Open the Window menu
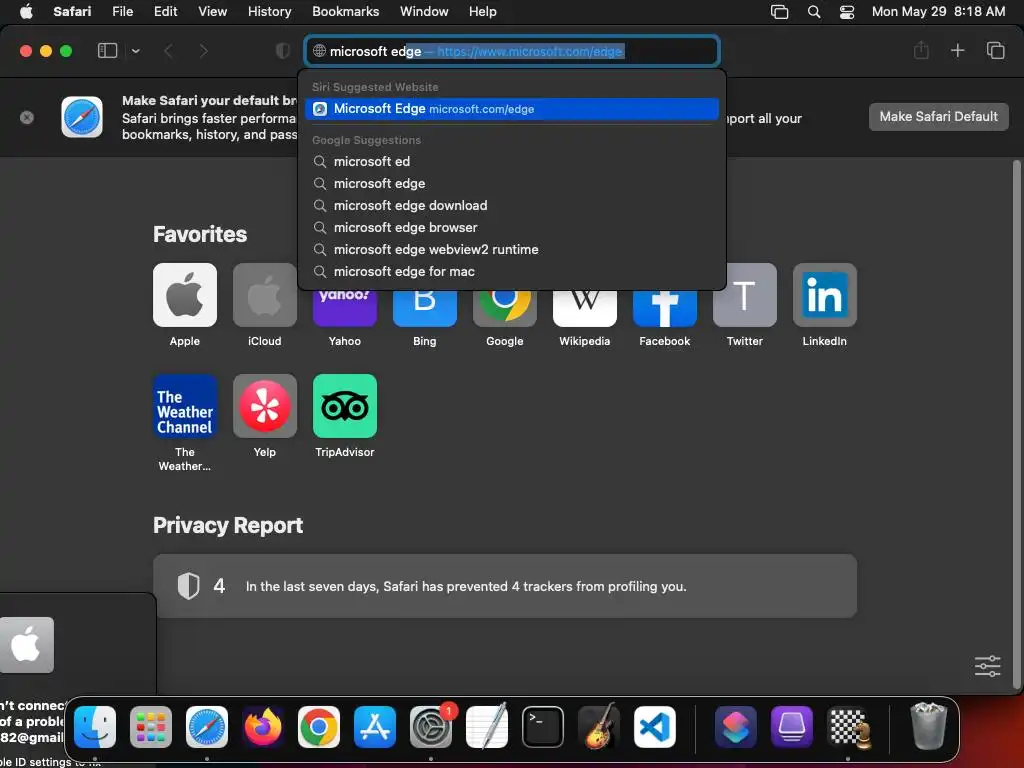 point(424,12)
